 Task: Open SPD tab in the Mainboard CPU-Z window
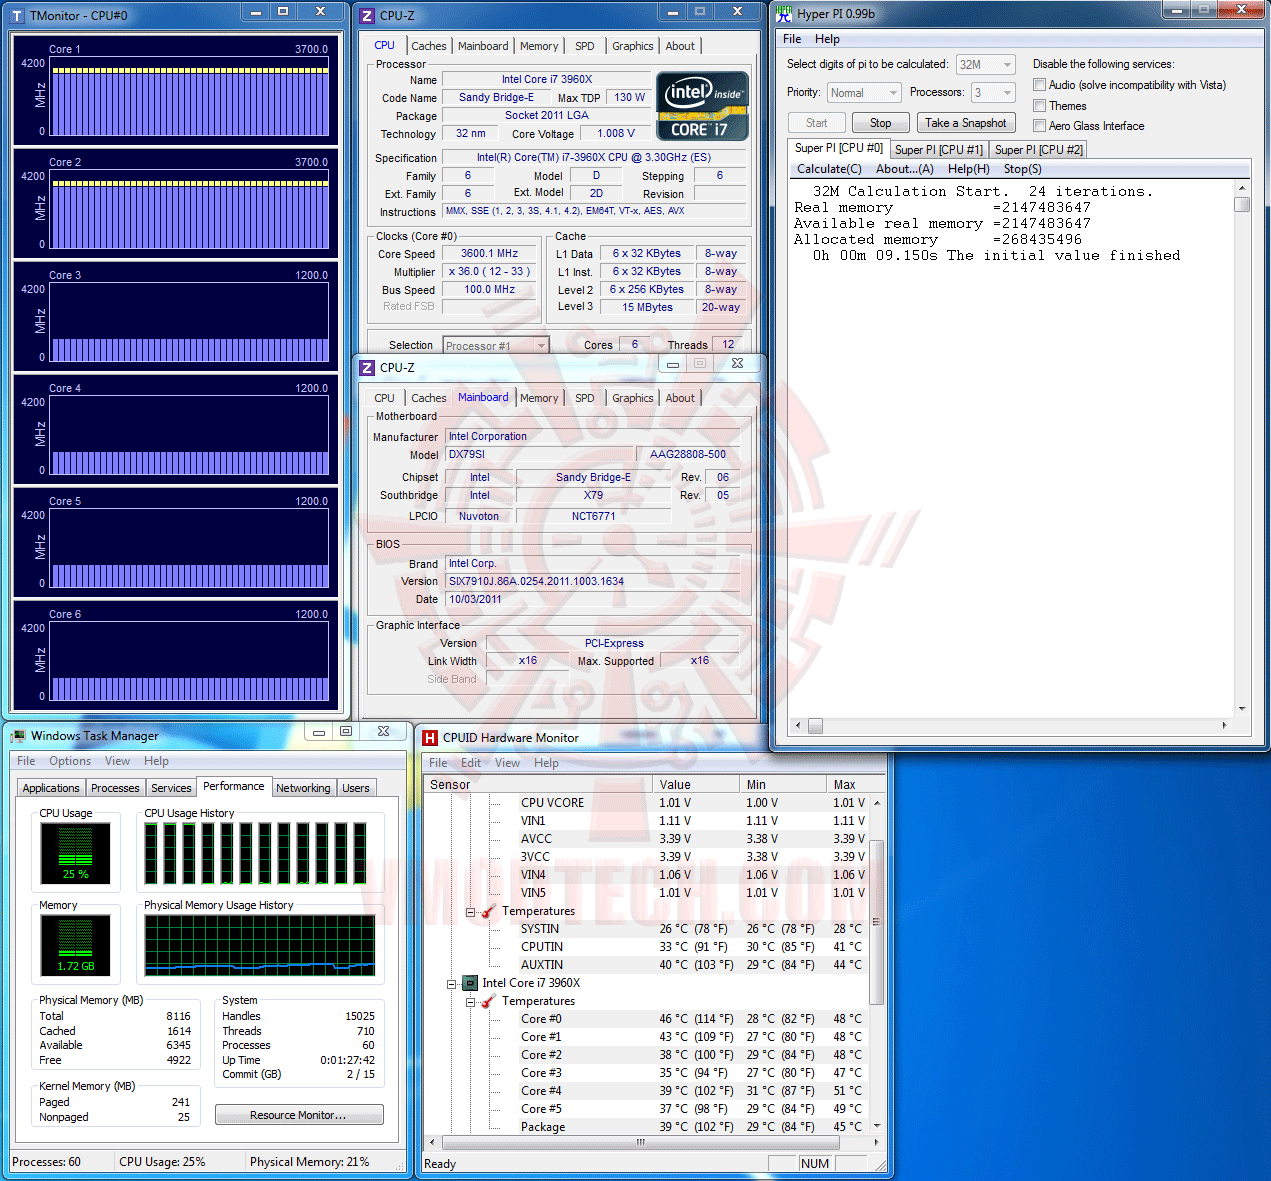[585, 398]
